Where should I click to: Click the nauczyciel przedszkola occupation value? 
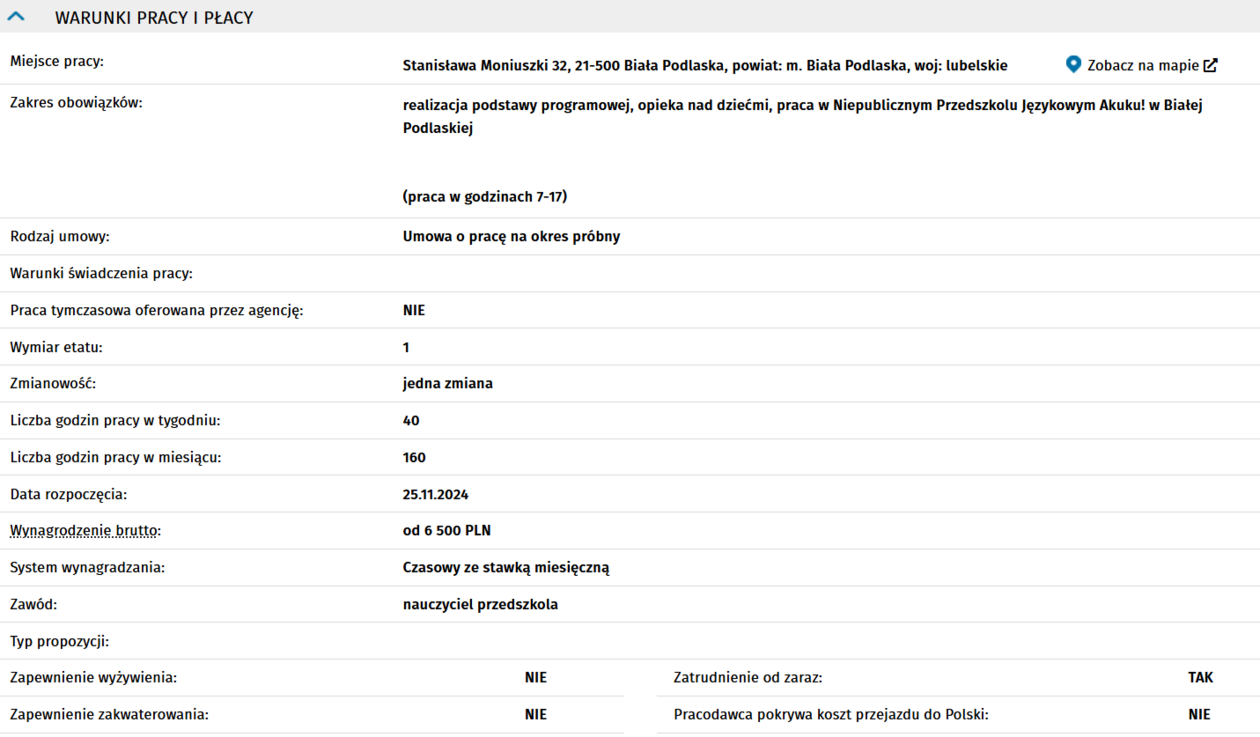pos(480,605)
